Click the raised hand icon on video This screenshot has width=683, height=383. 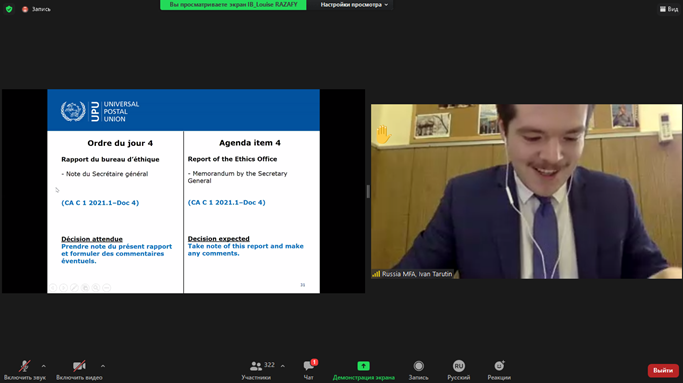click(383, 134)
